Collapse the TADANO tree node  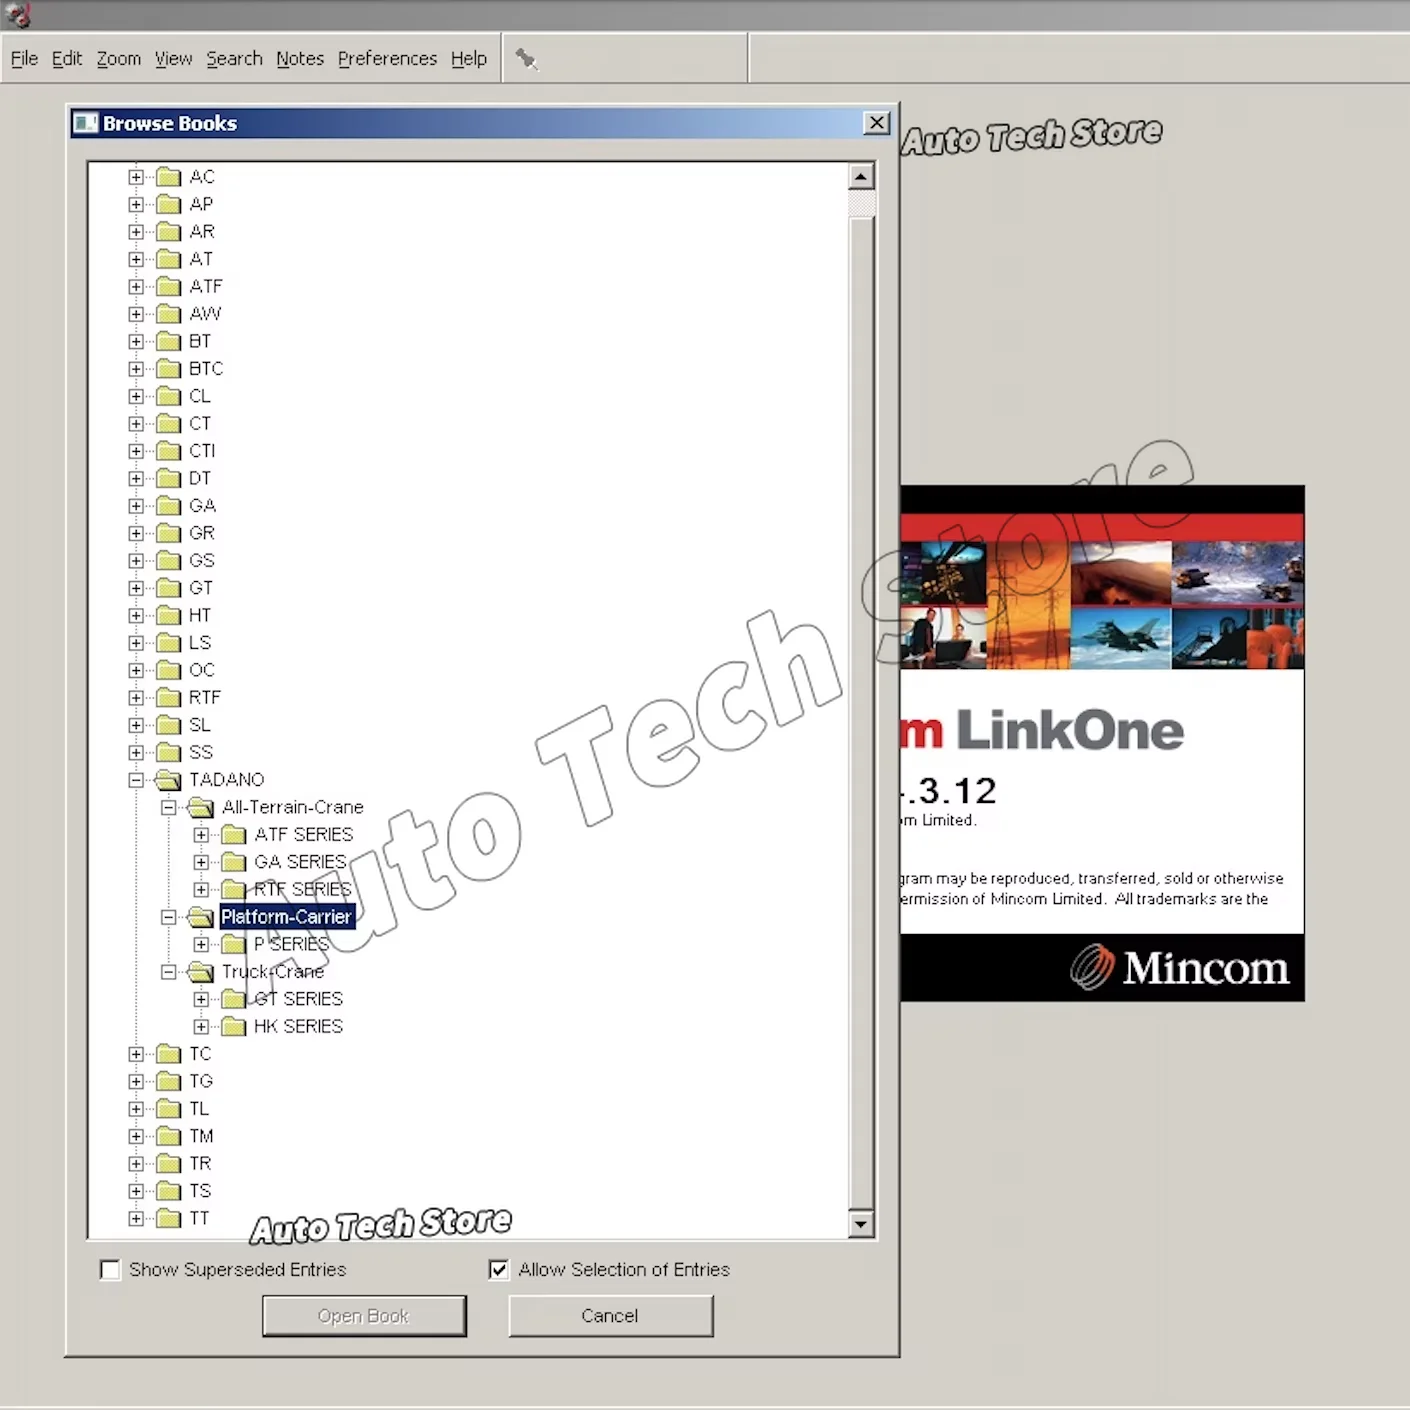[136, 780]
